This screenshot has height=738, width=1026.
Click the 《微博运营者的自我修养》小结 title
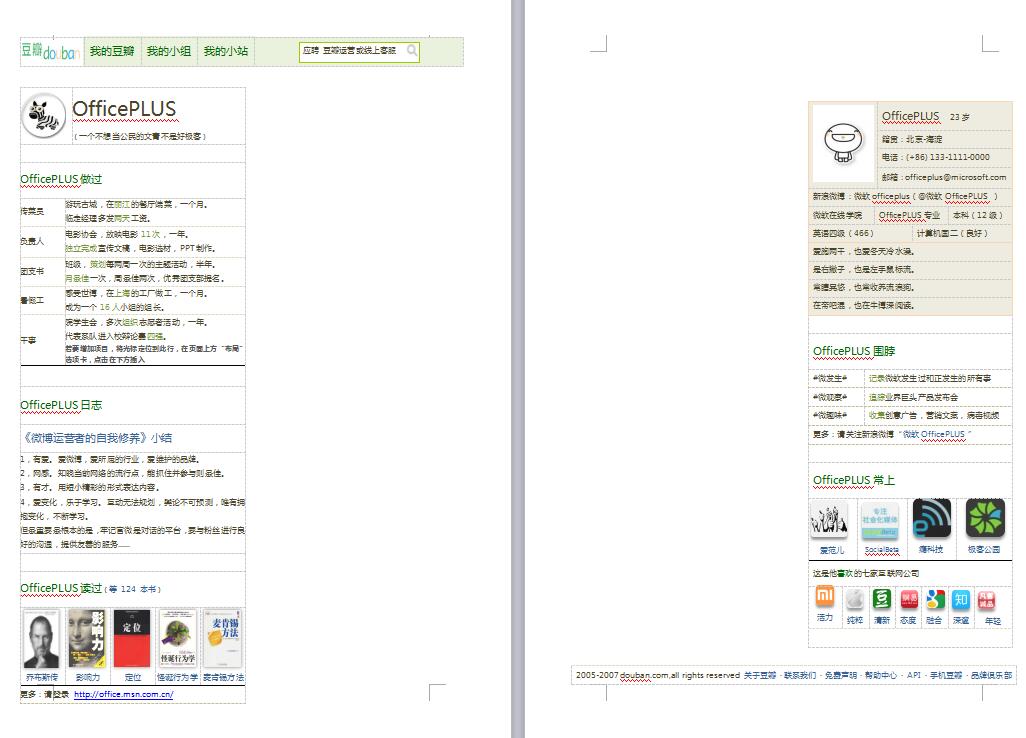96,437
